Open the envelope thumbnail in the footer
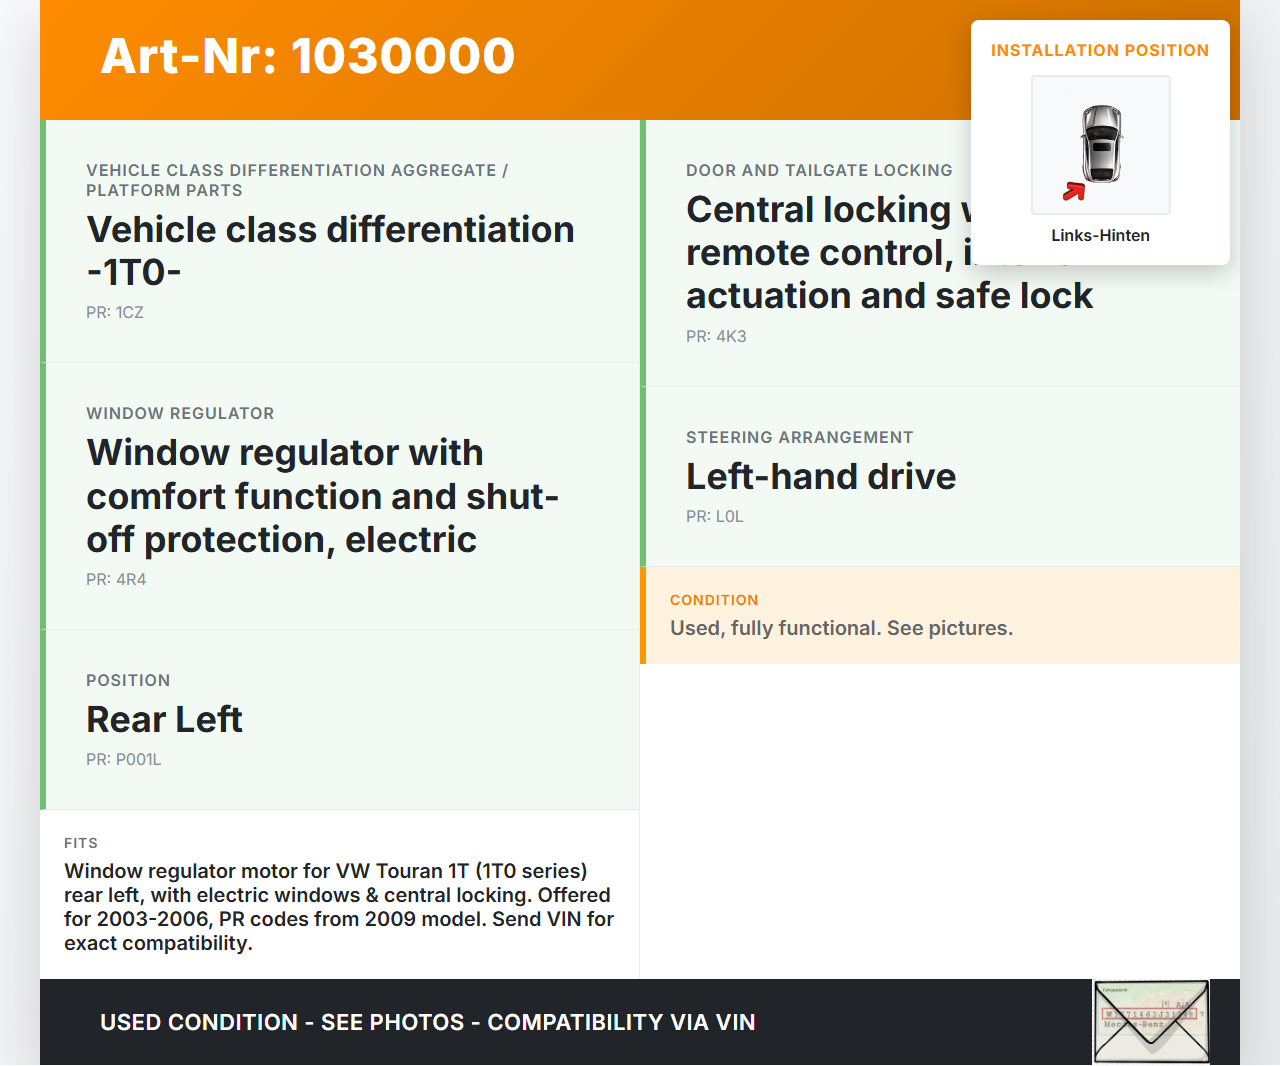Image resolution: width=1280 pixels, height=1066 pixels. [x=1151, y=1022]
